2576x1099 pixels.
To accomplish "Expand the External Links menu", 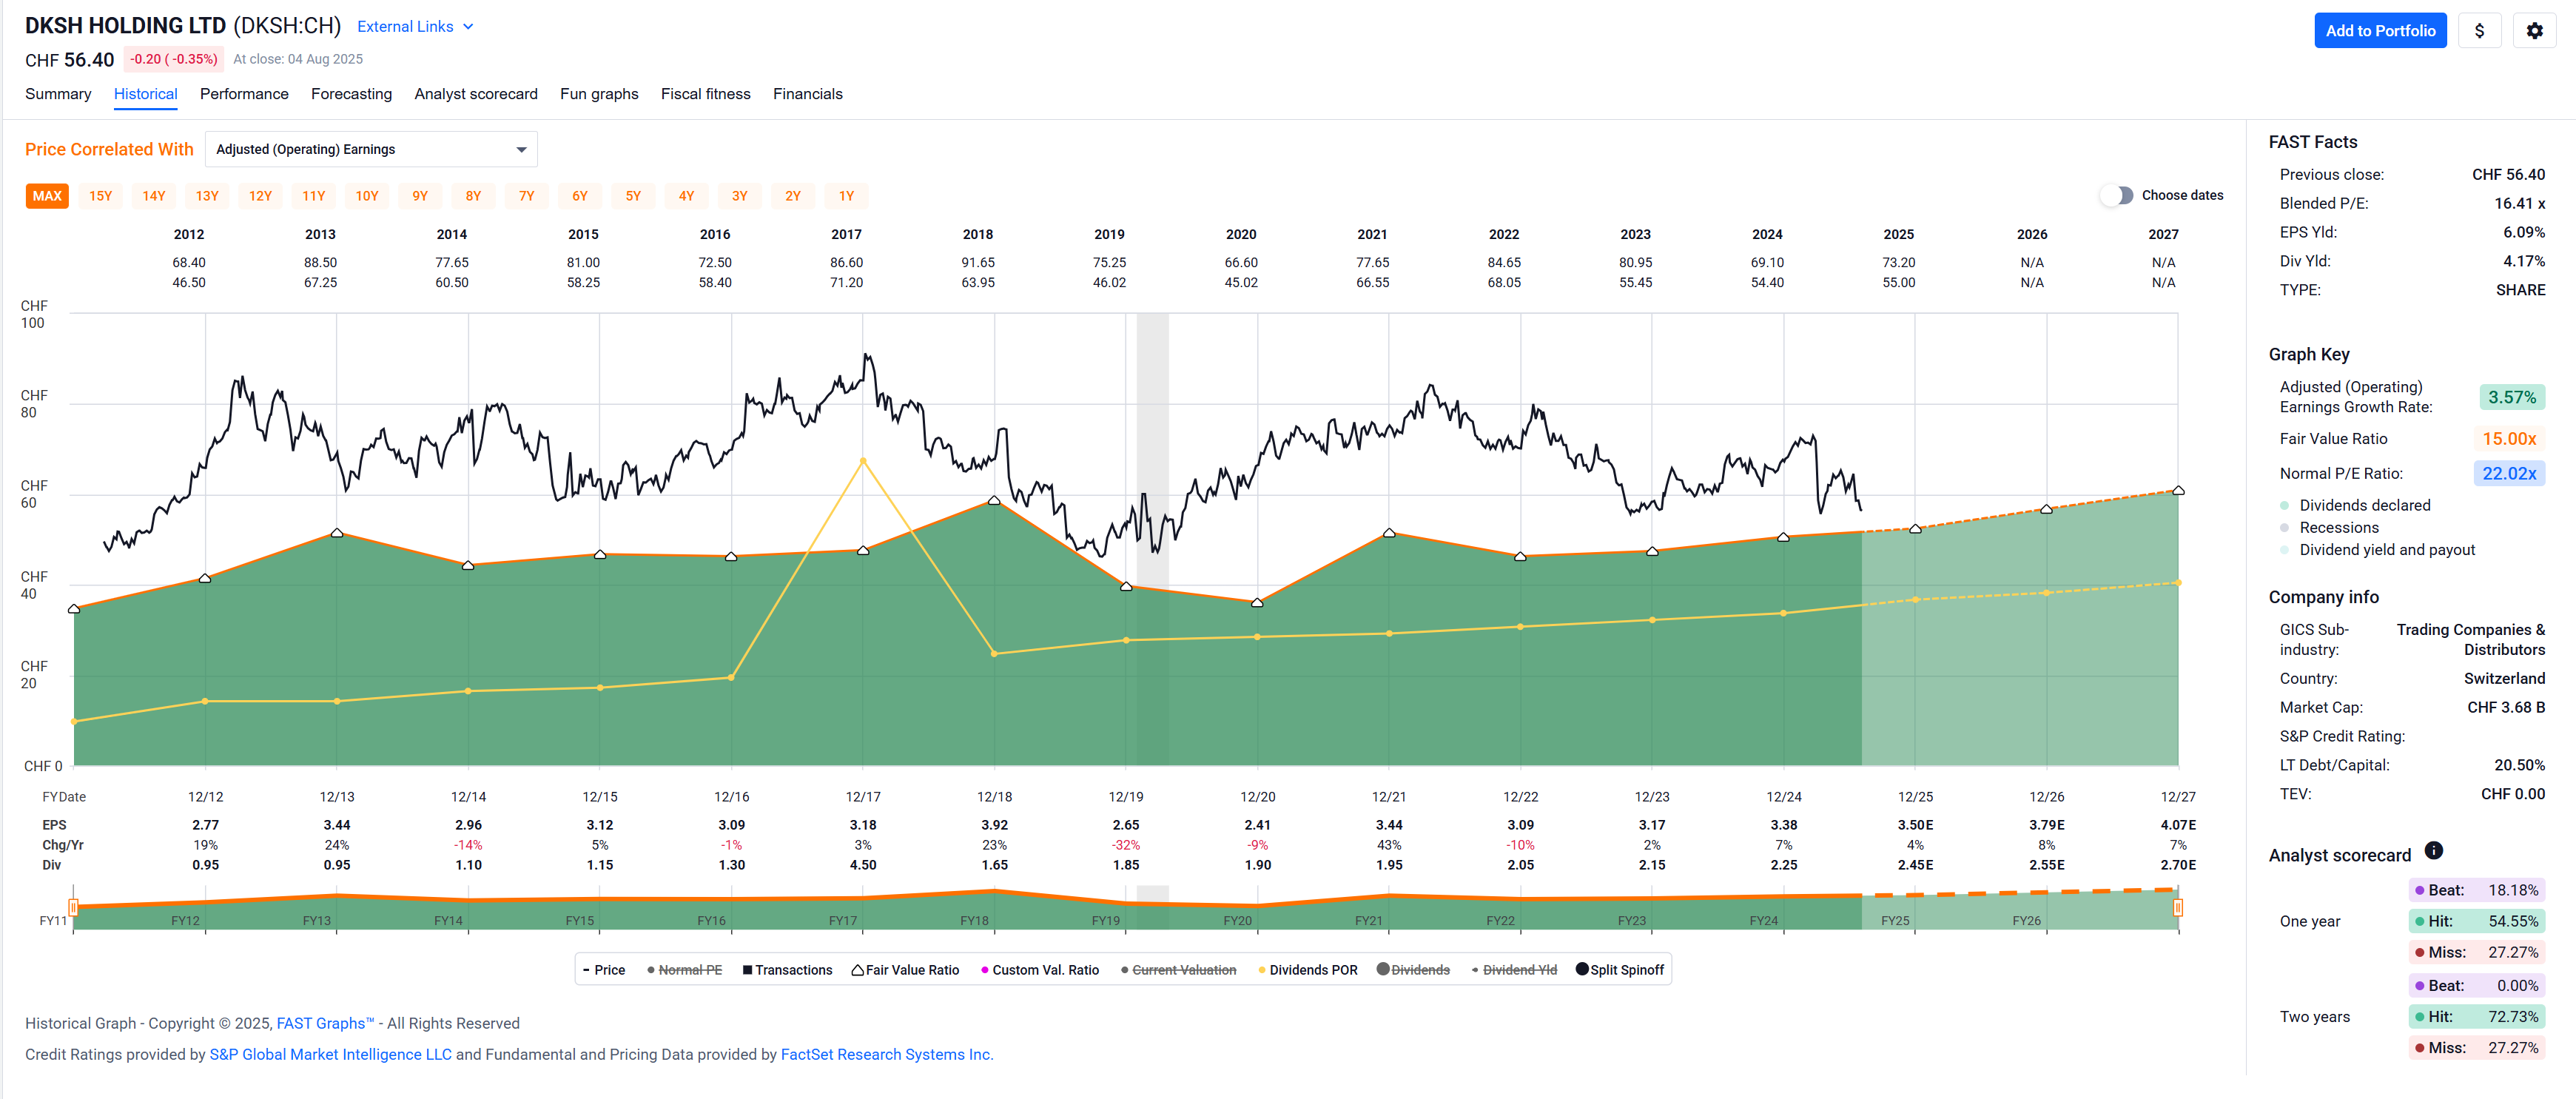I will (x=415, y=27).
